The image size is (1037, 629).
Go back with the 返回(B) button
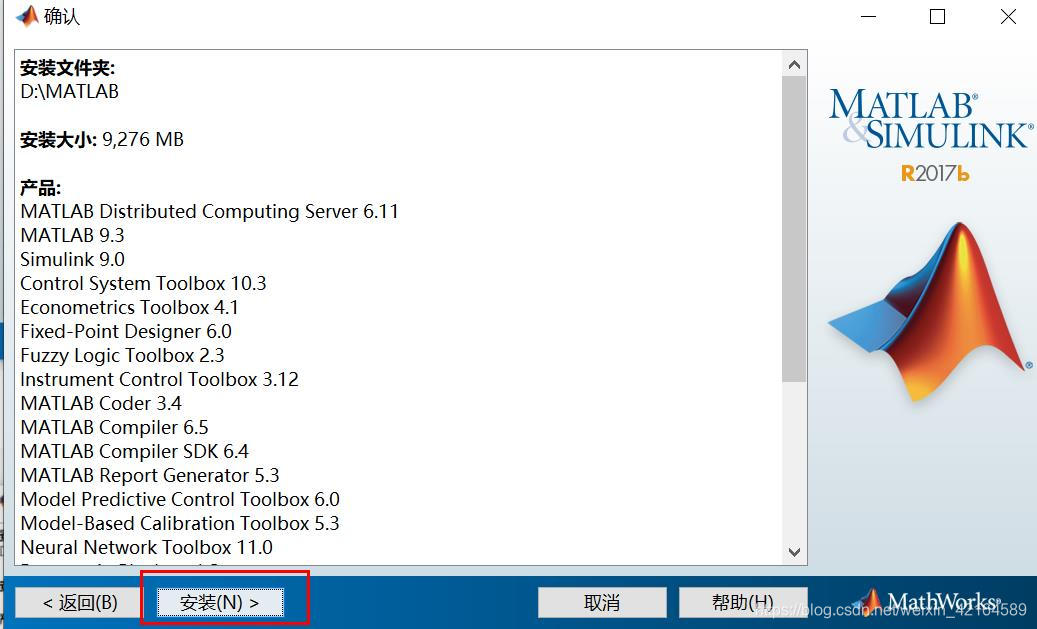click(x=79, y=602)
